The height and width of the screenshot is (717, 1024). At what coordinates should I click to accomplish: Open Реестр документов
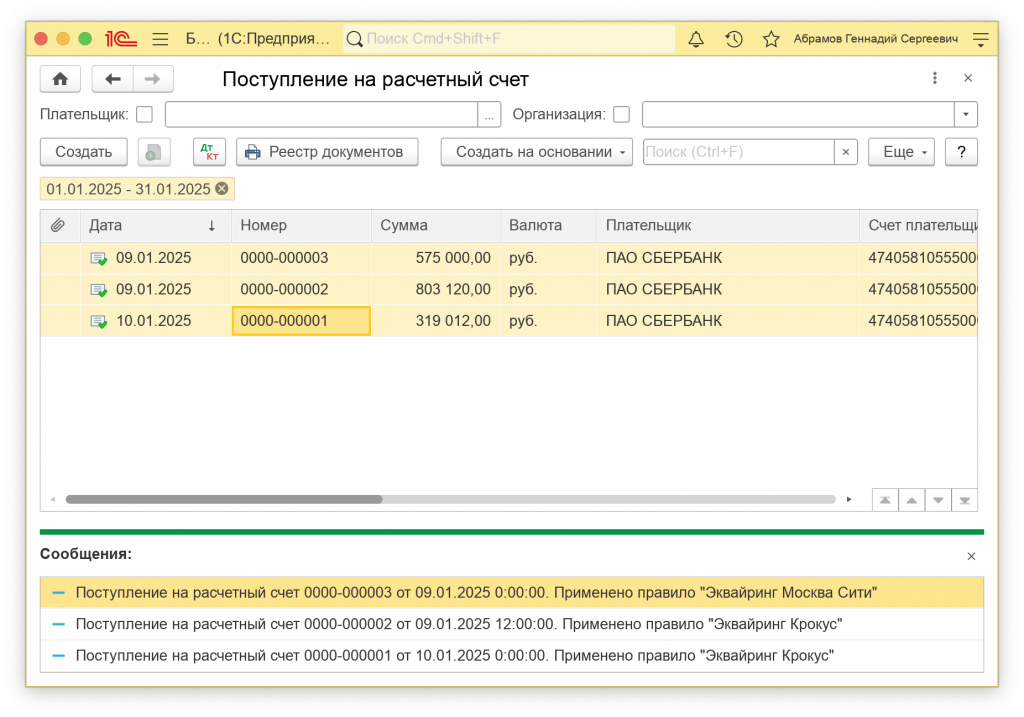pyautogui.click(x=326, y=152)
